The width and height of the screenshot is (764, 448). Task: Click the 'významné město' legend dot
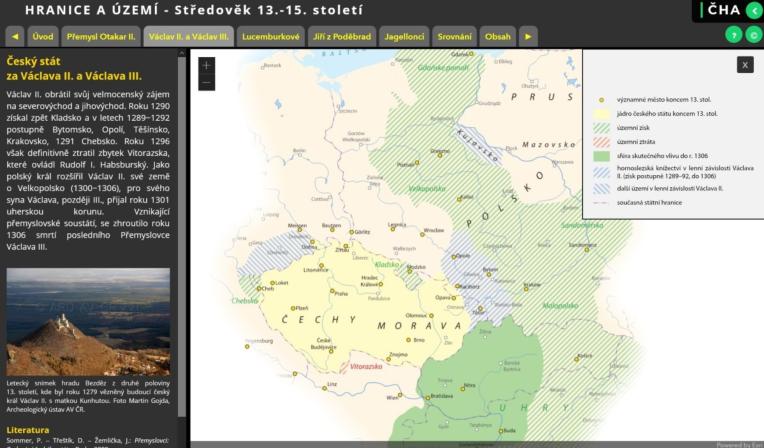pyautogui.click(x=601, y=100)
